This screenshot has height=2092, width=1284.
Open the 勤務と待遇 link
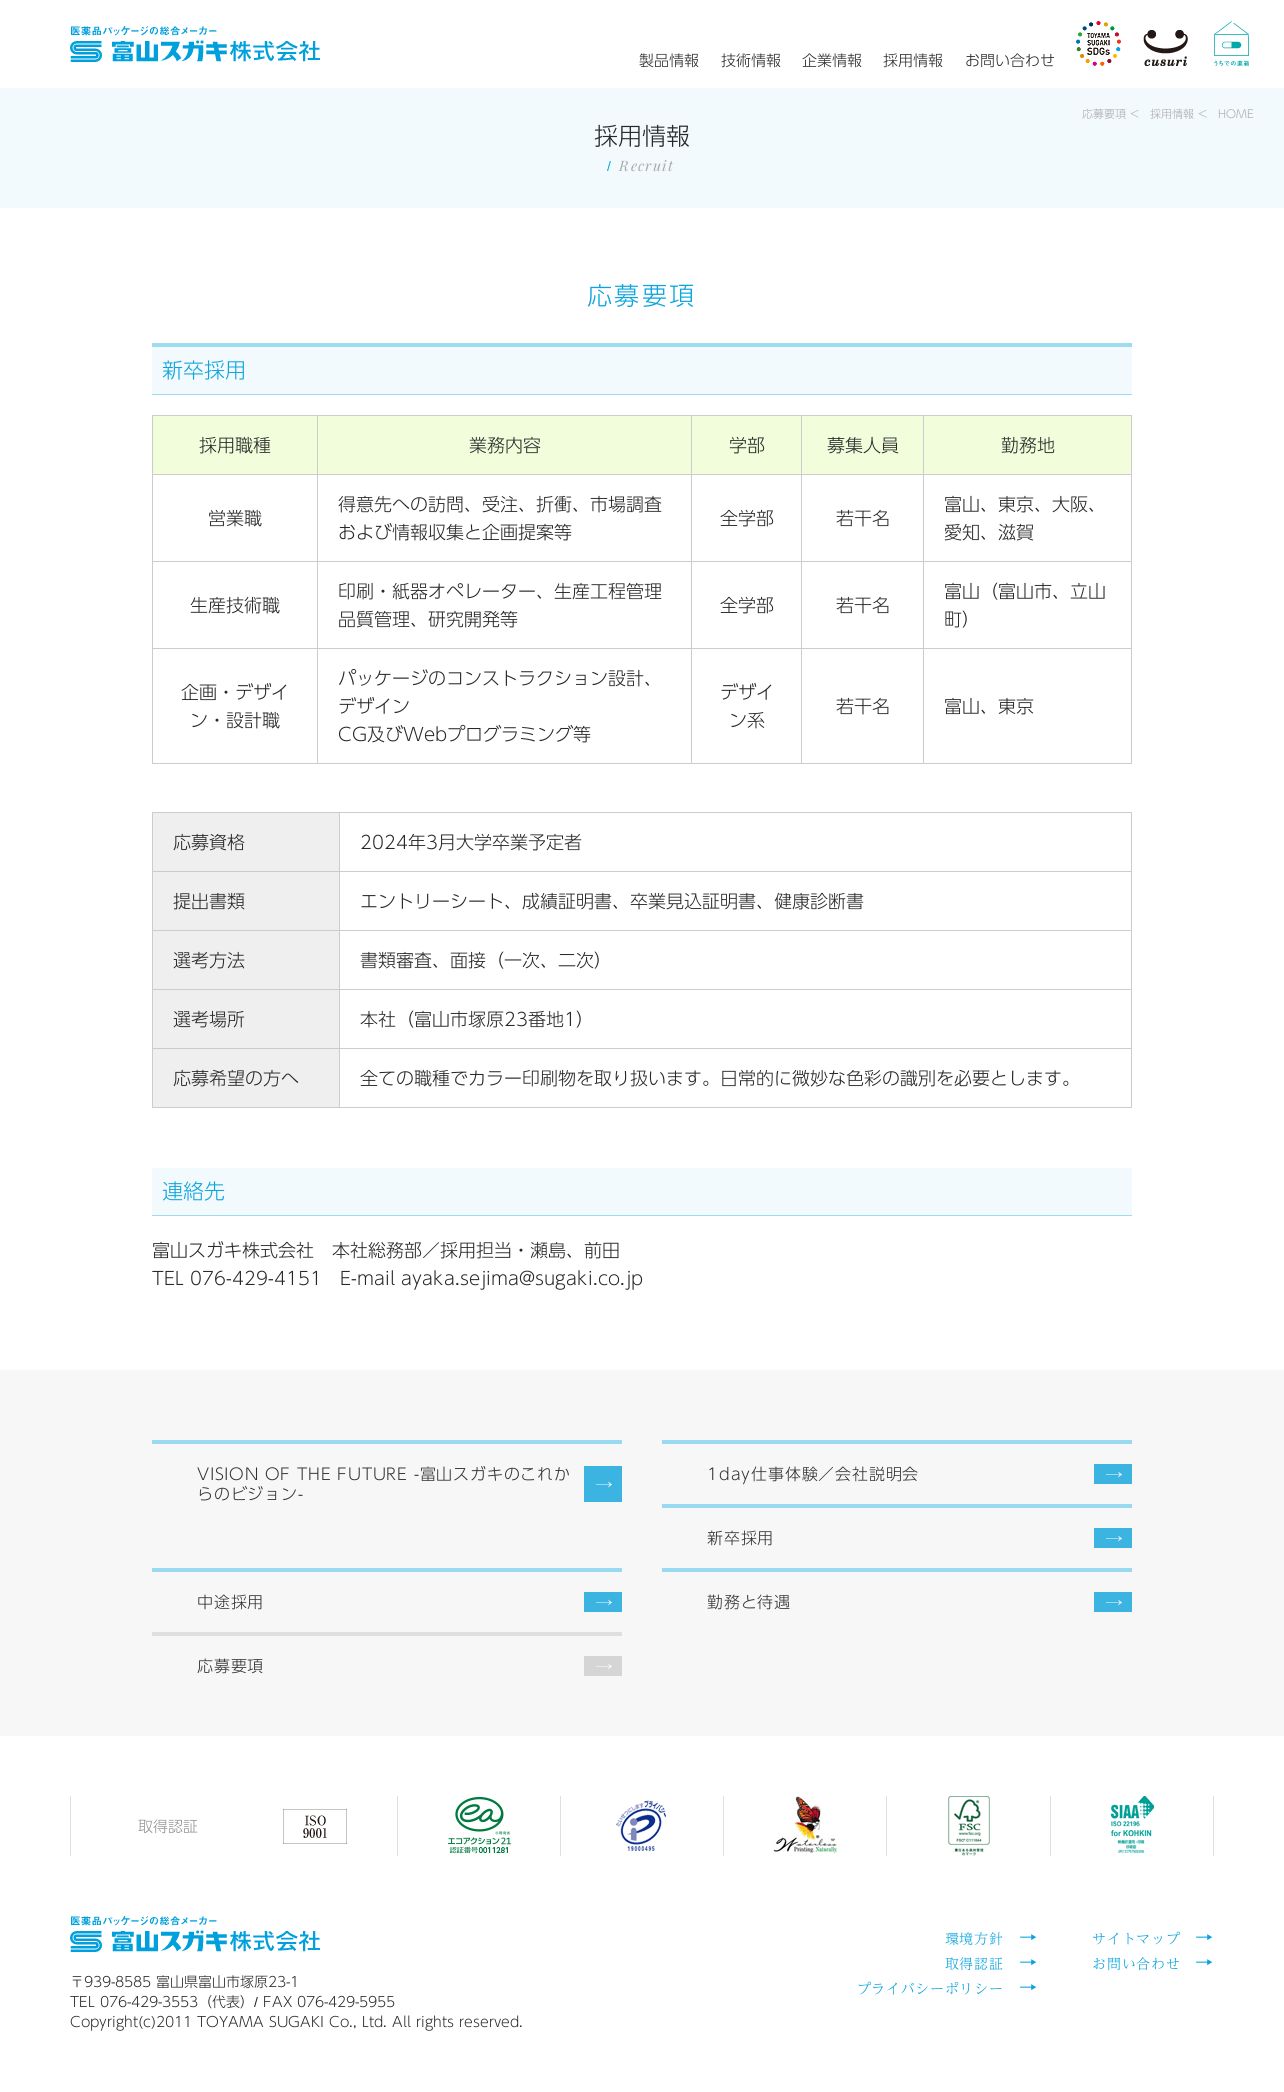(748, 1602)
